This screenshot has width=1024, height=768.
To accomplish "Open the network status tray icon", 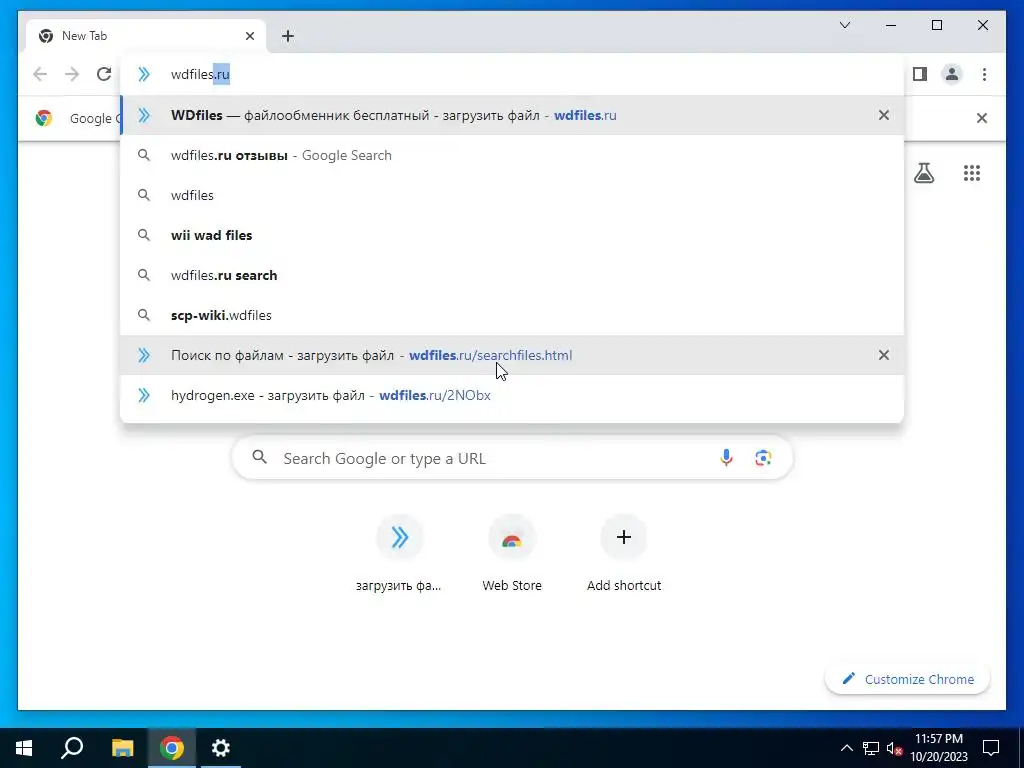I will [871, 748].
